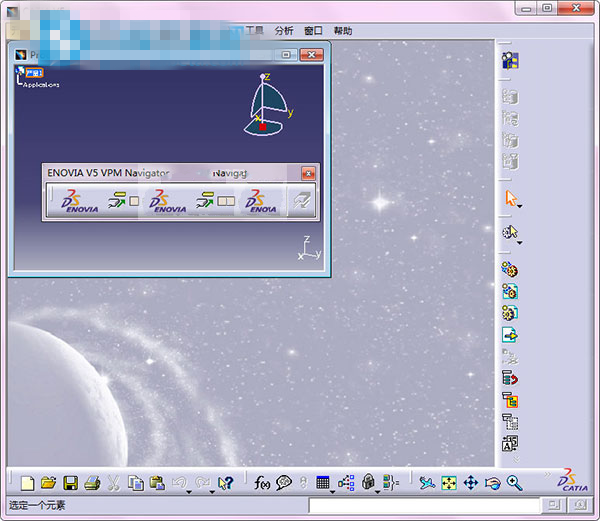Screen dimensions: 600x521
Task: Open the Design Table grid icon
Action: tap(323, 483)
